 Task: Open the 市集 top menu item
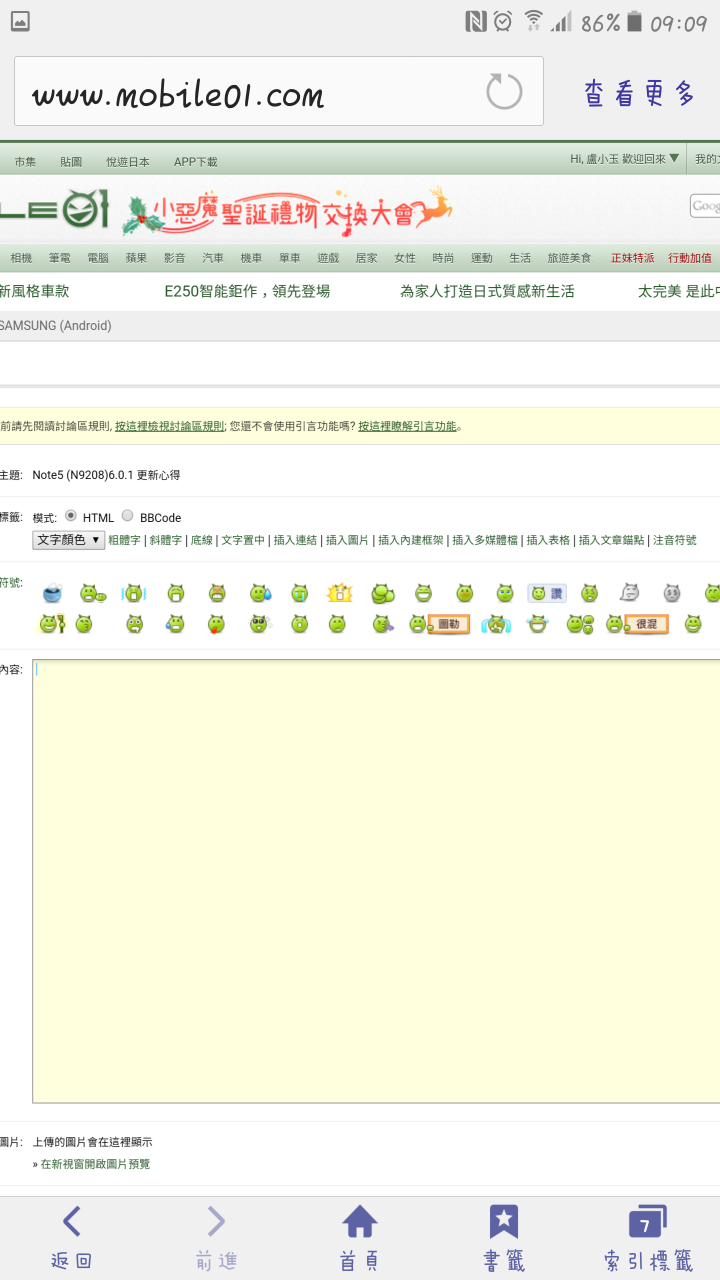click(25, 161)
